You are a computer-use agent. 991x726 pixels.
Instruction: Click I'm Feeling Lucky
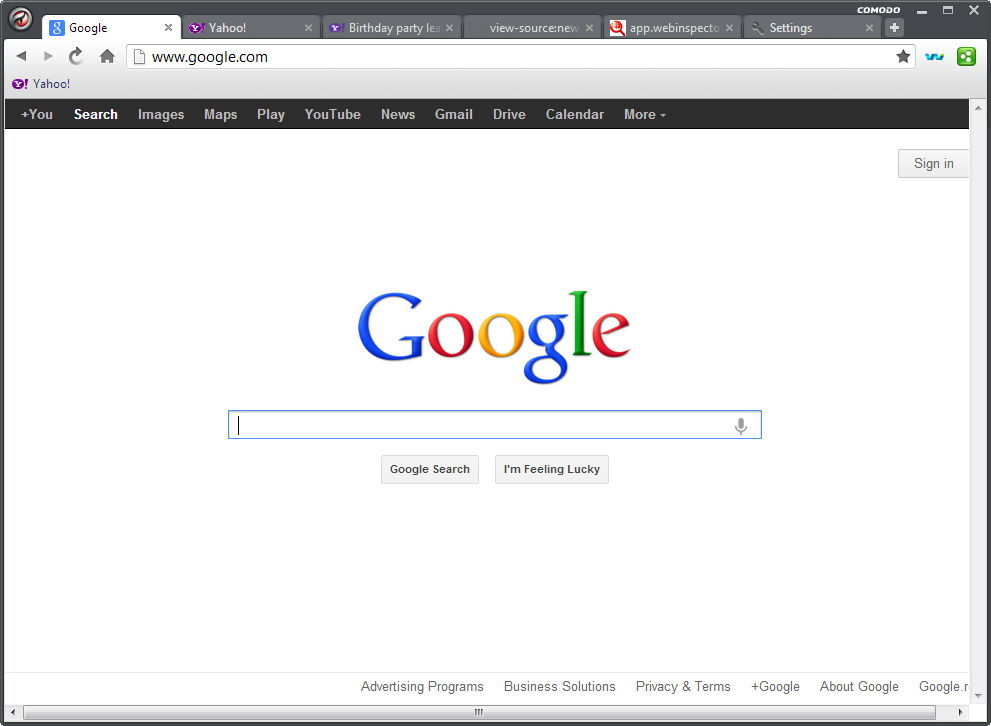(x=551, y=469)
